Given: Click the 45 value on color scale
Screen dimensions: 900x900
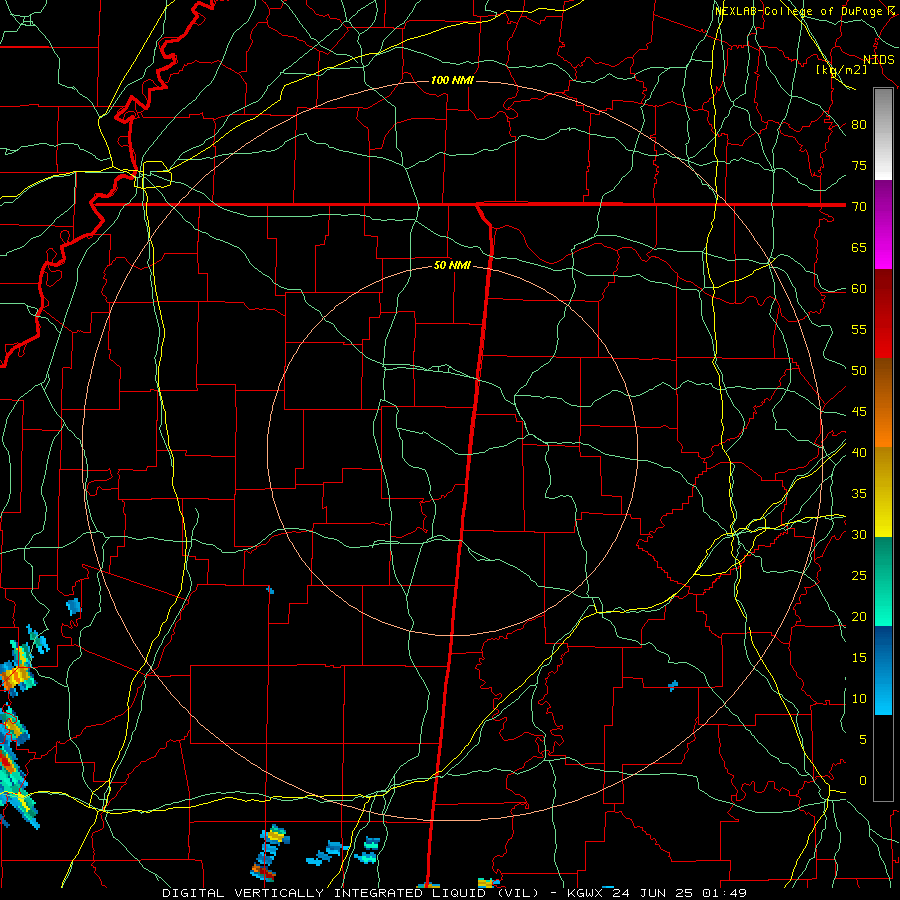Looking at the screenshot, I should tap(859, 412).
